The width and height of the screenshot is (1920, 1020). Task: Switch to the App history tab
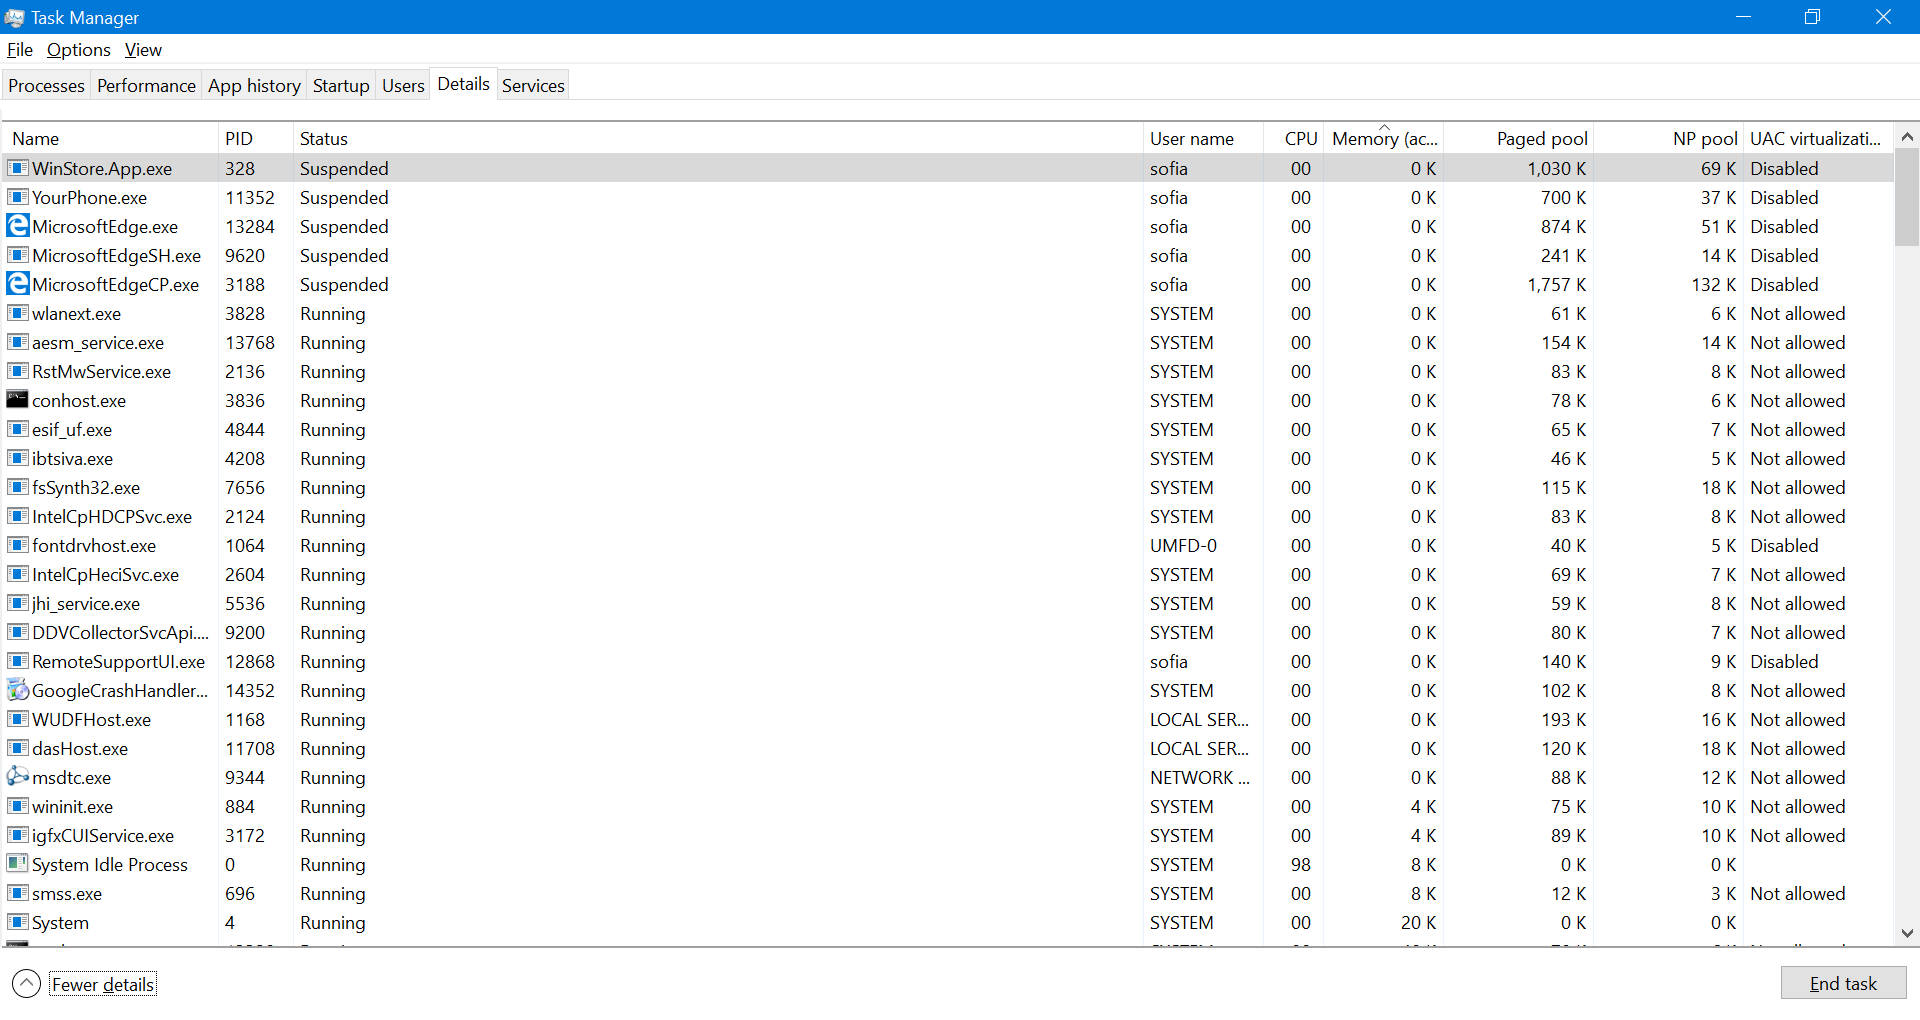coord(254,86)
